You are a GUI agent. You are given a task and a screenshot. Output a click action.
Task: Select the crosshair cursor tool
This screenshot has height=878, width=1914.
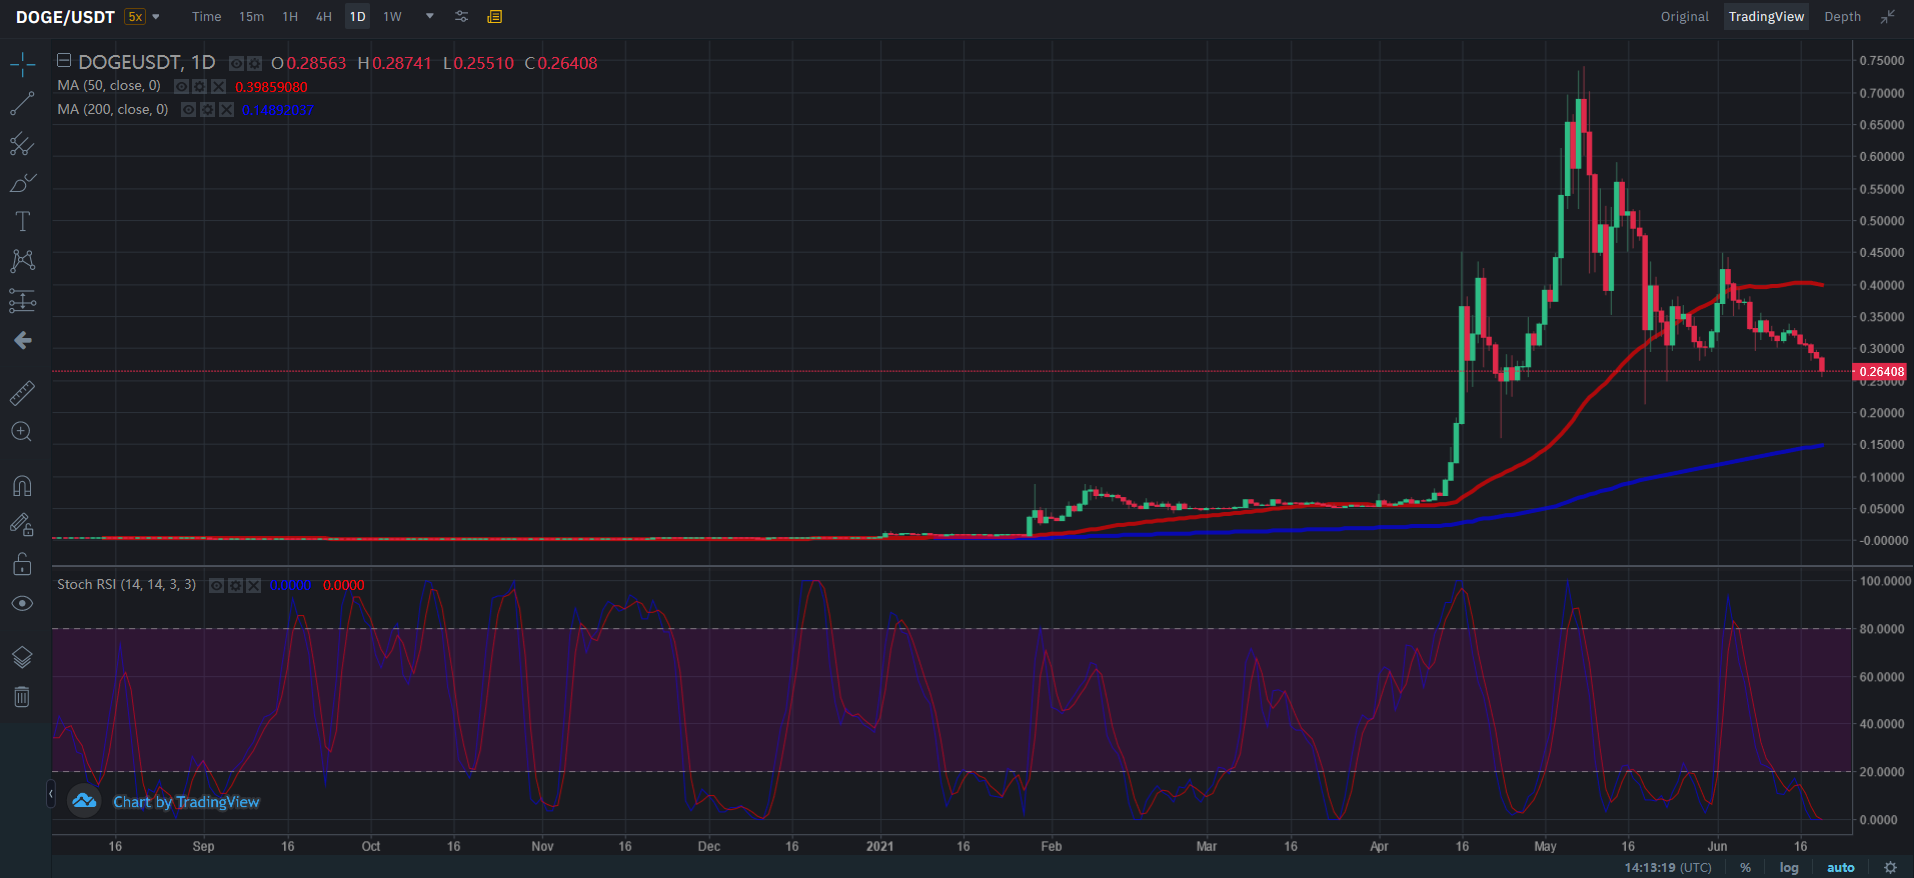[x=22, y=66]
